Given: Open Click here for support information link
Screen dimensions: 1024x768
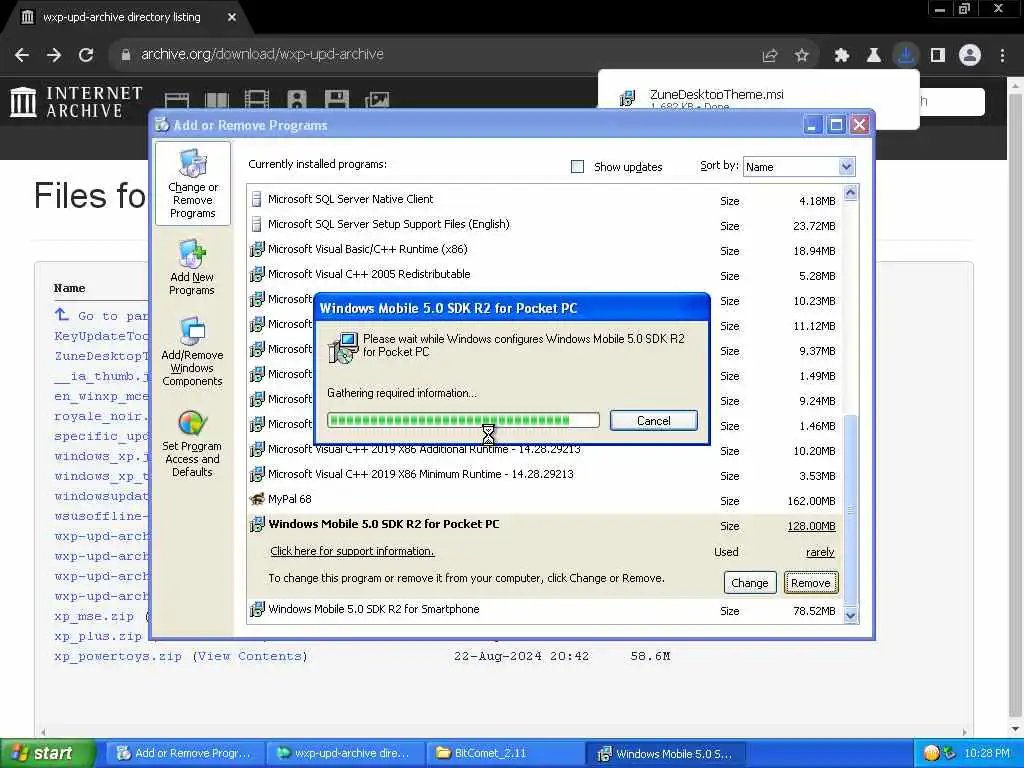Looking at the screenshot, I should (x=352, y=551).
